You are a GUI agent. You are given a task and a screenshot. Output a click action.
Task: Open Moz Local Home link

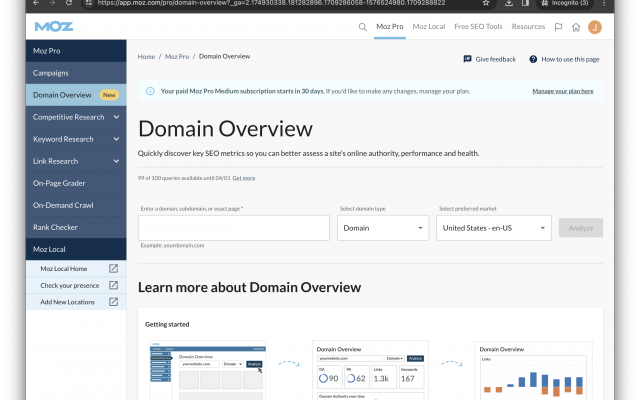[64, 269]
